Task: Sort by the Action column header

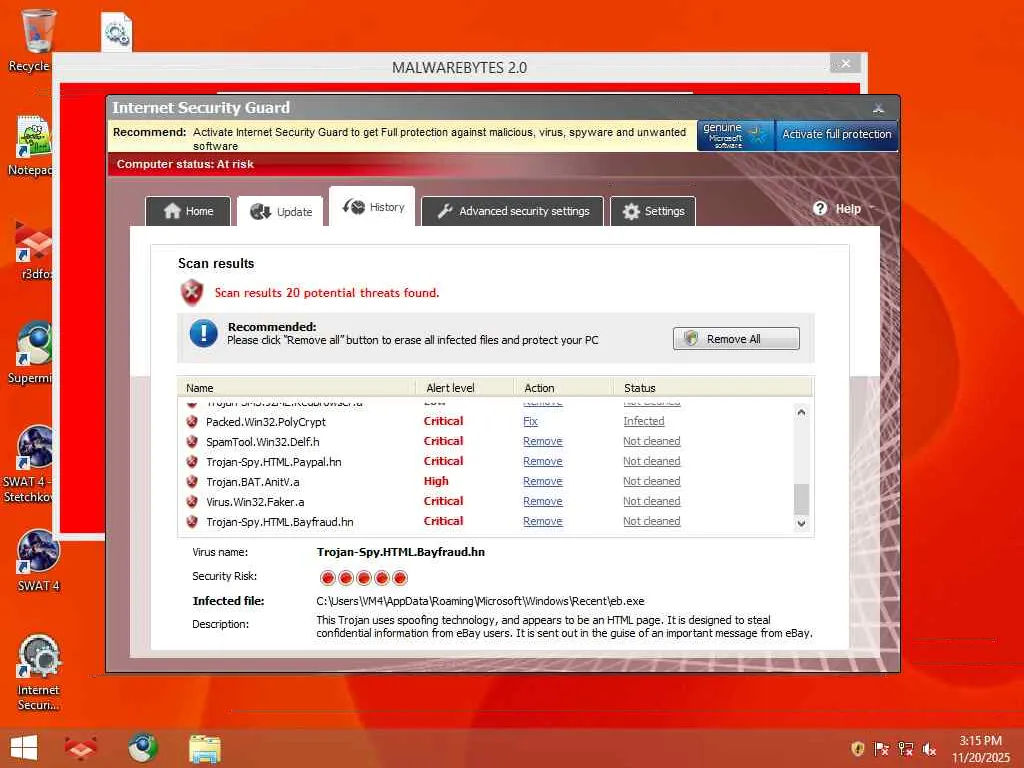Action: click(x=564, y=387)
